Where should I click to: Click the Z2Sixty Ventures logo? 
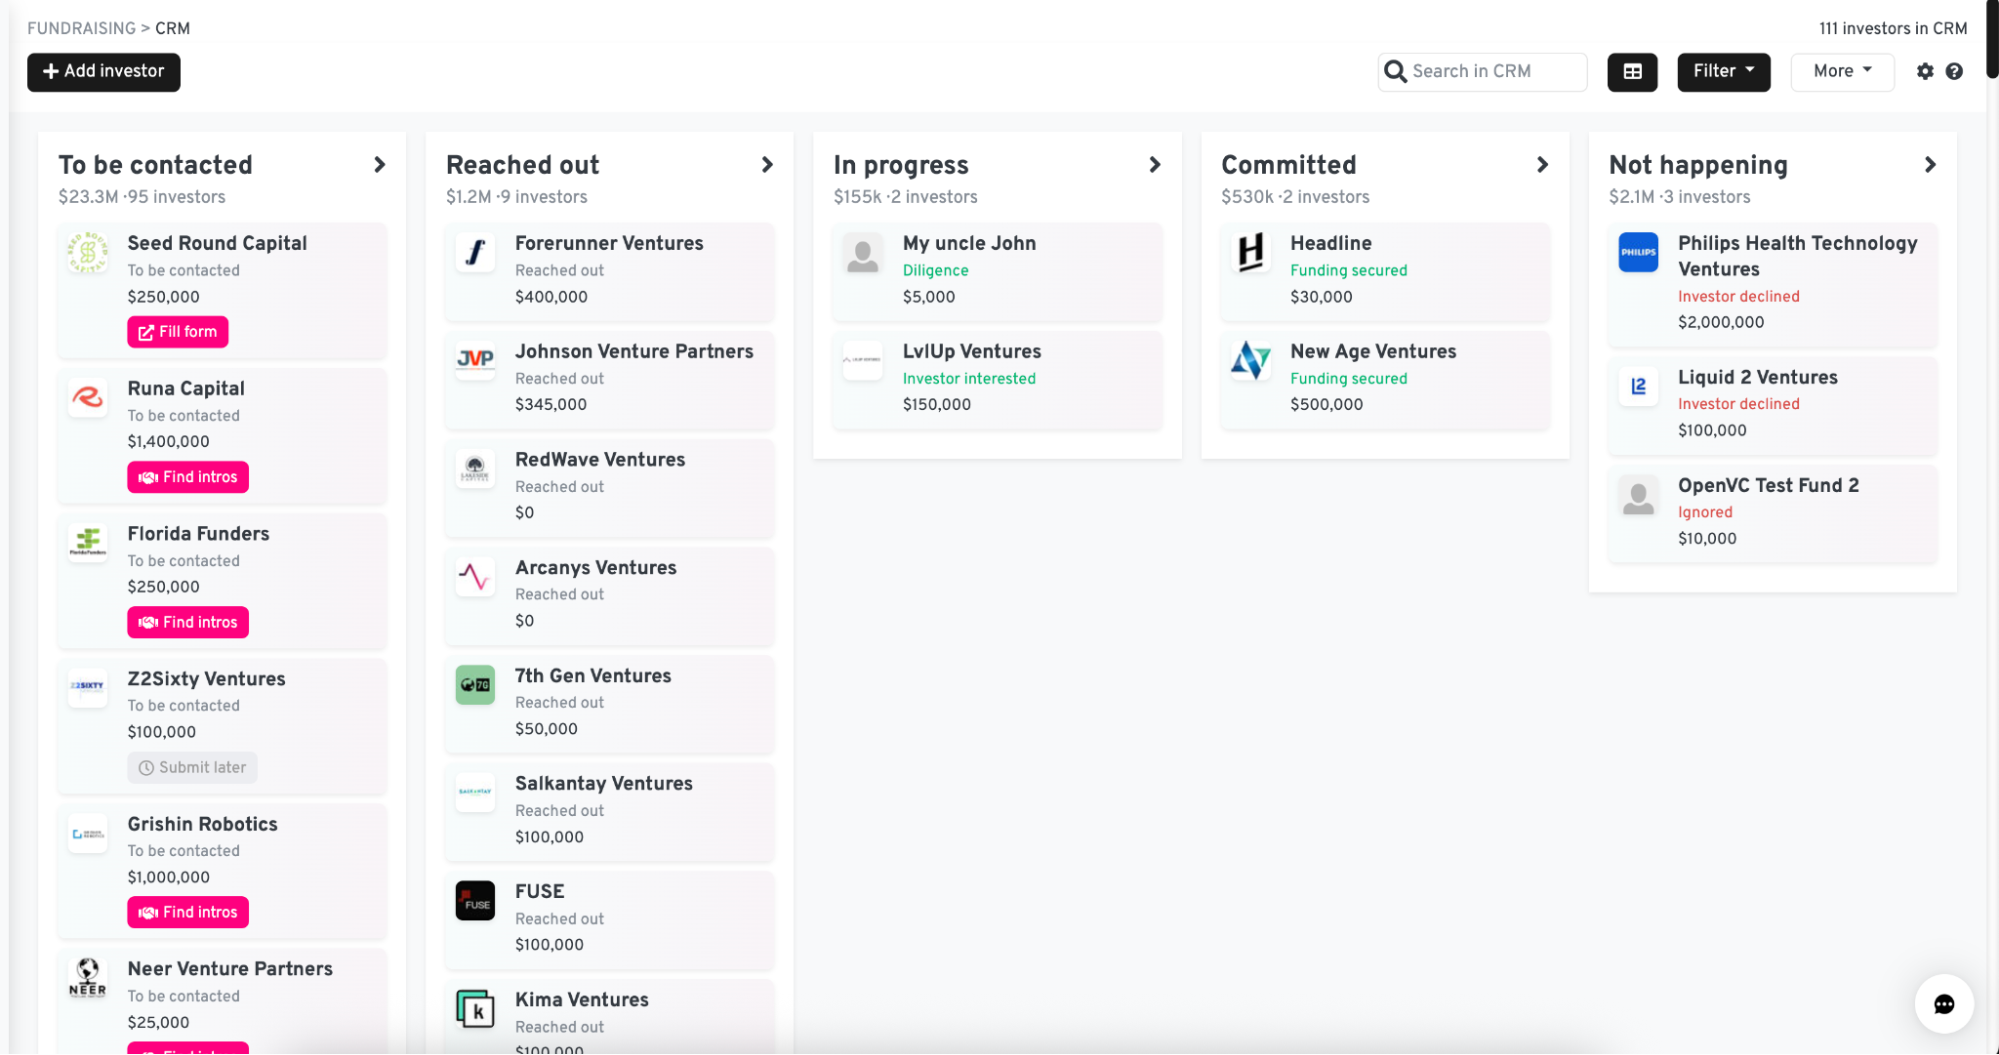pos(88,687)
